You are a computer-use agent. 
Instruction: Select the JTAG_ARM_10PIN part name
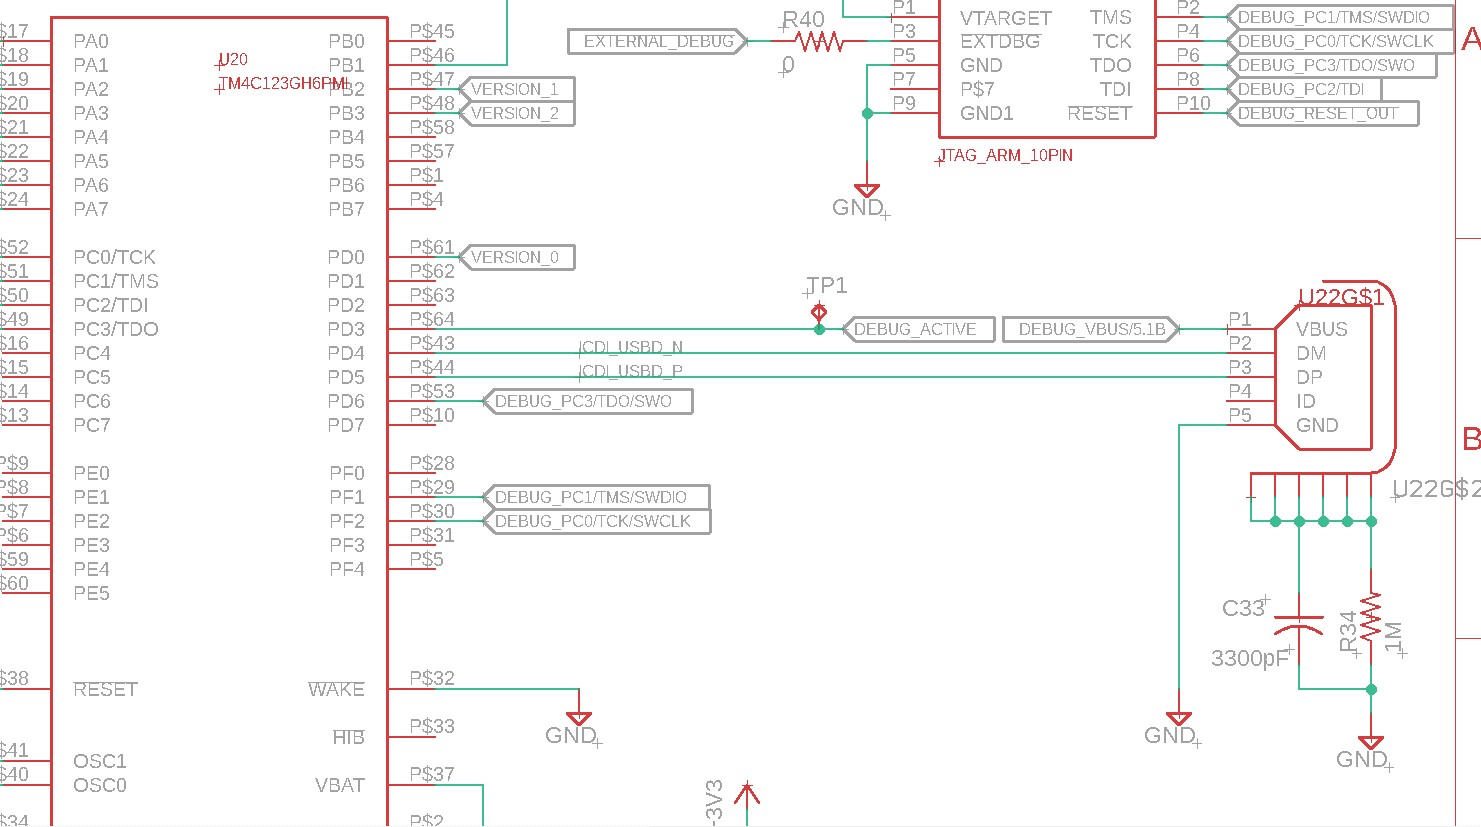coord(1006,156)
